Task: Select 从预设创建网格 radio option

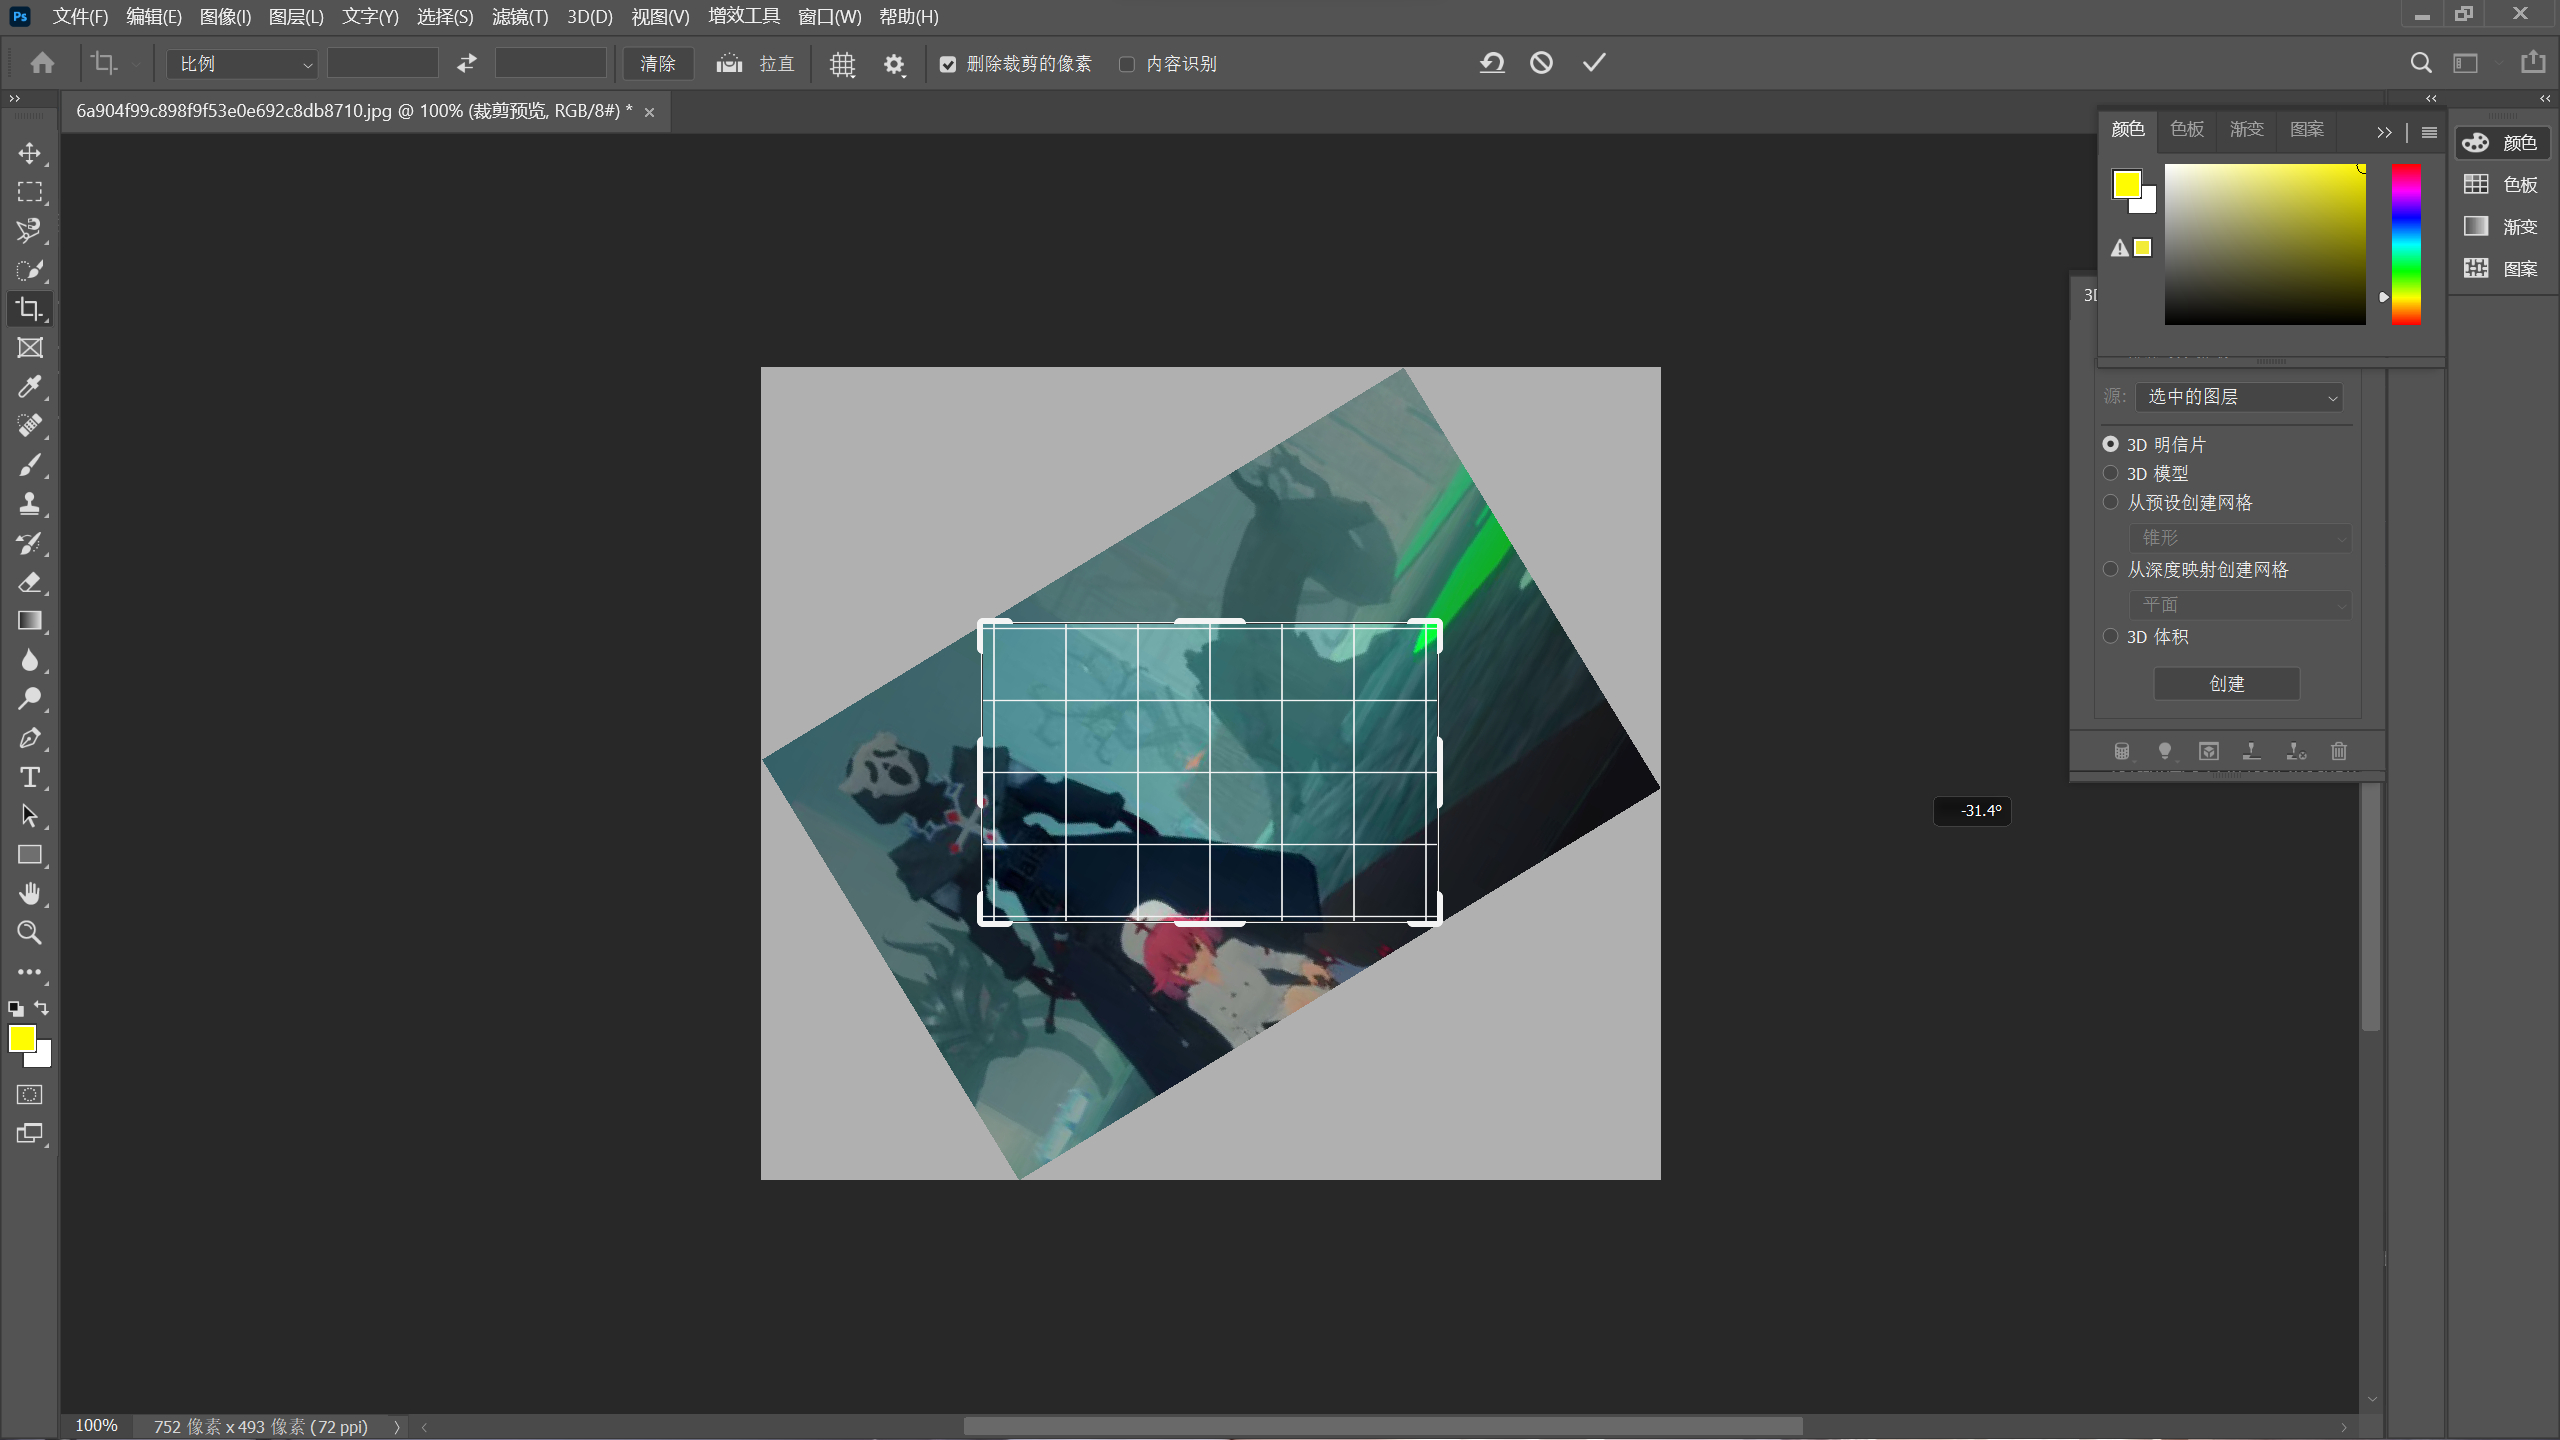Action: point(2110,502)
